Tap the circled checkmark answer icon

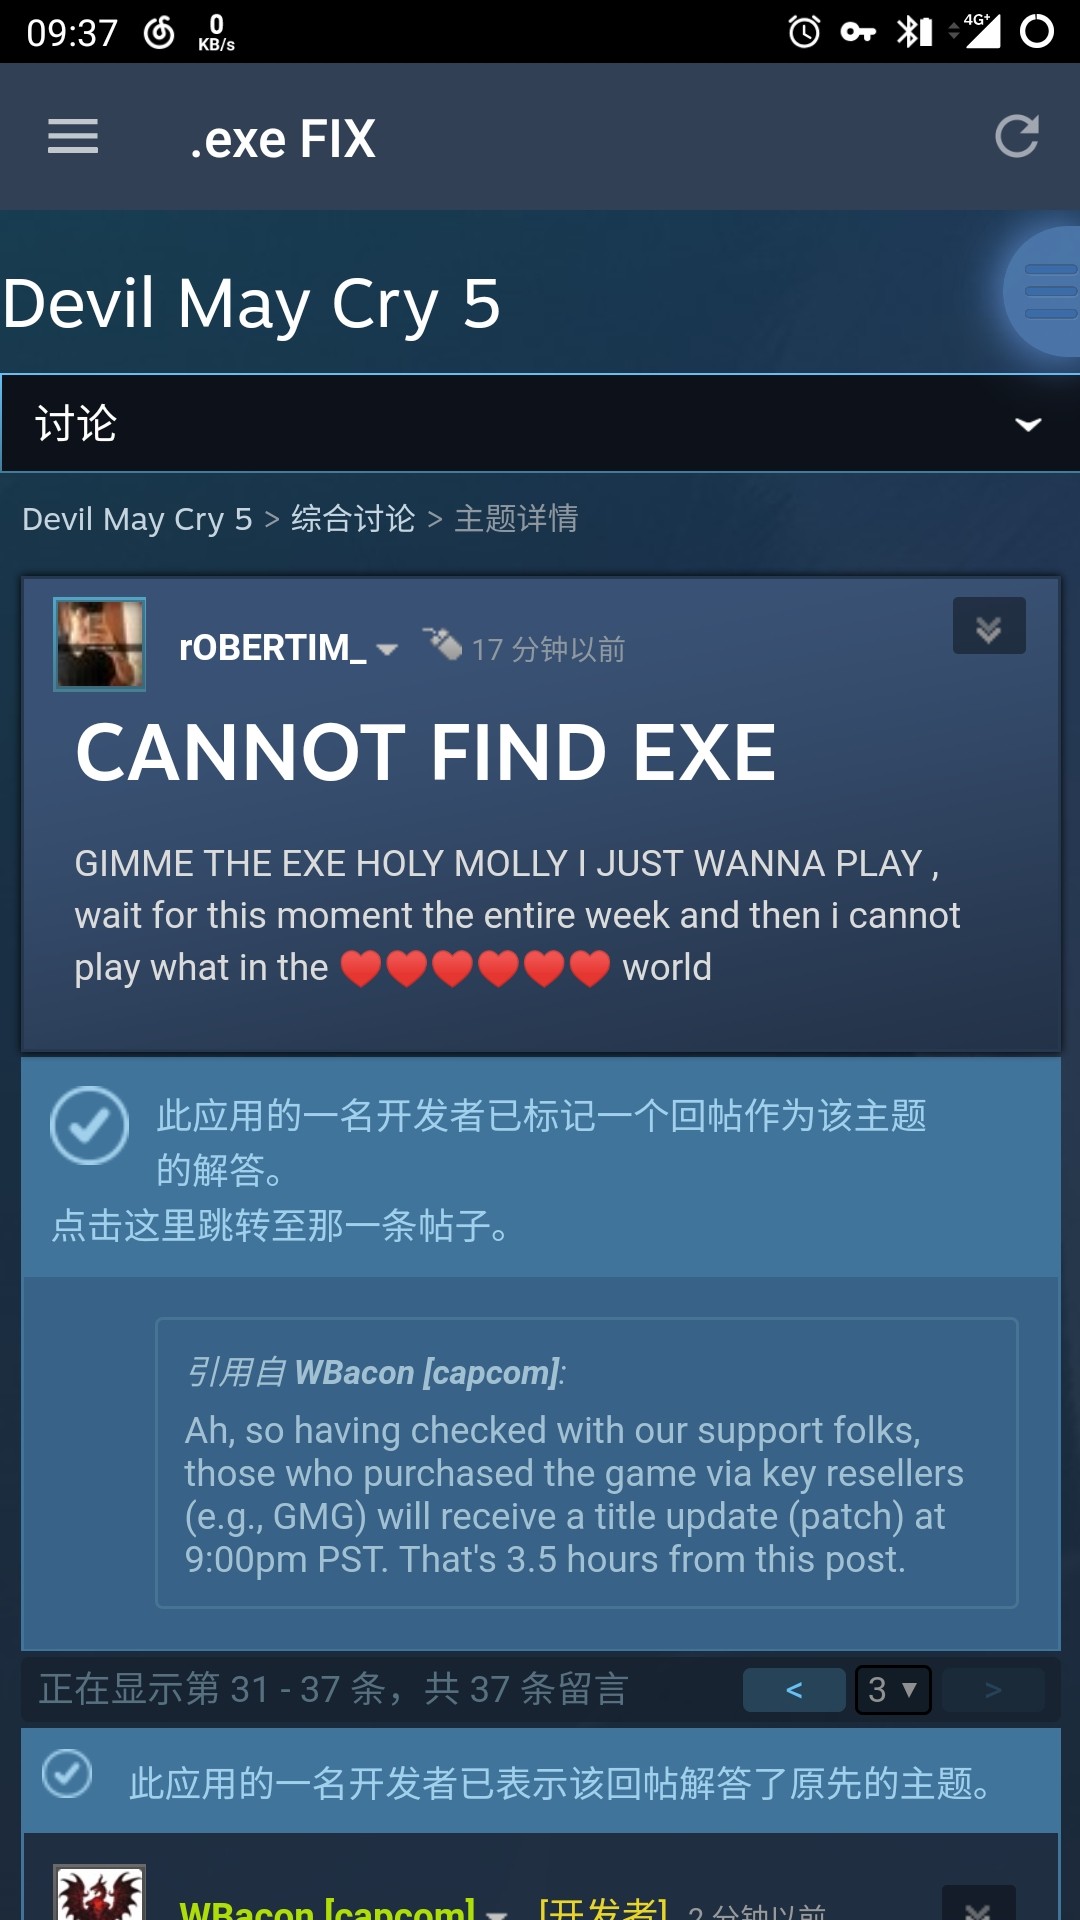coord(90,1125)
